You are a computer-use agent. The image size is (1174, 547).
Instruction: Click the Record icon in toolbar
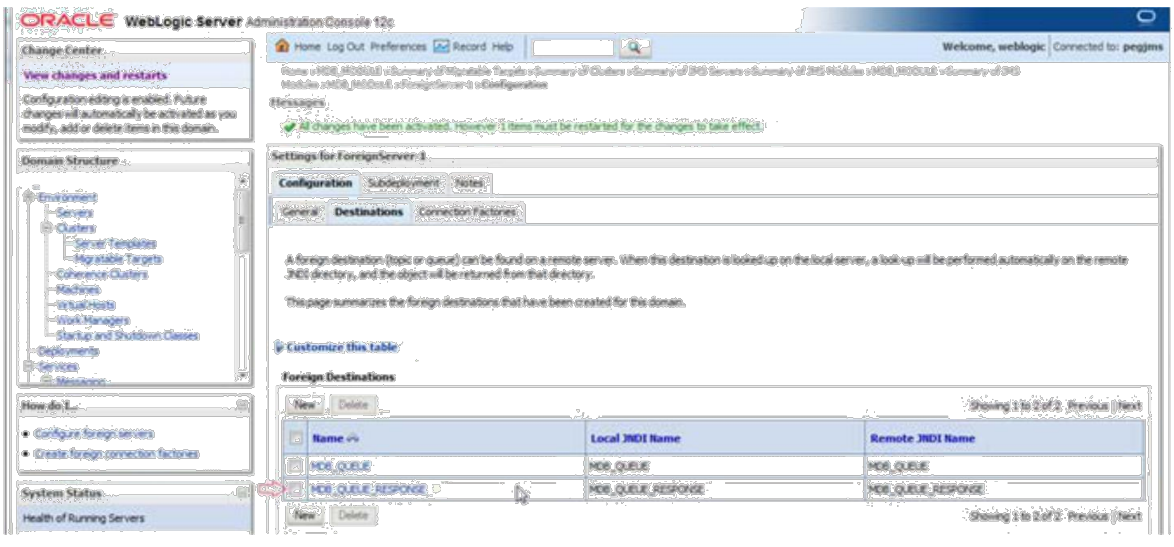click(x=441, y=46)
